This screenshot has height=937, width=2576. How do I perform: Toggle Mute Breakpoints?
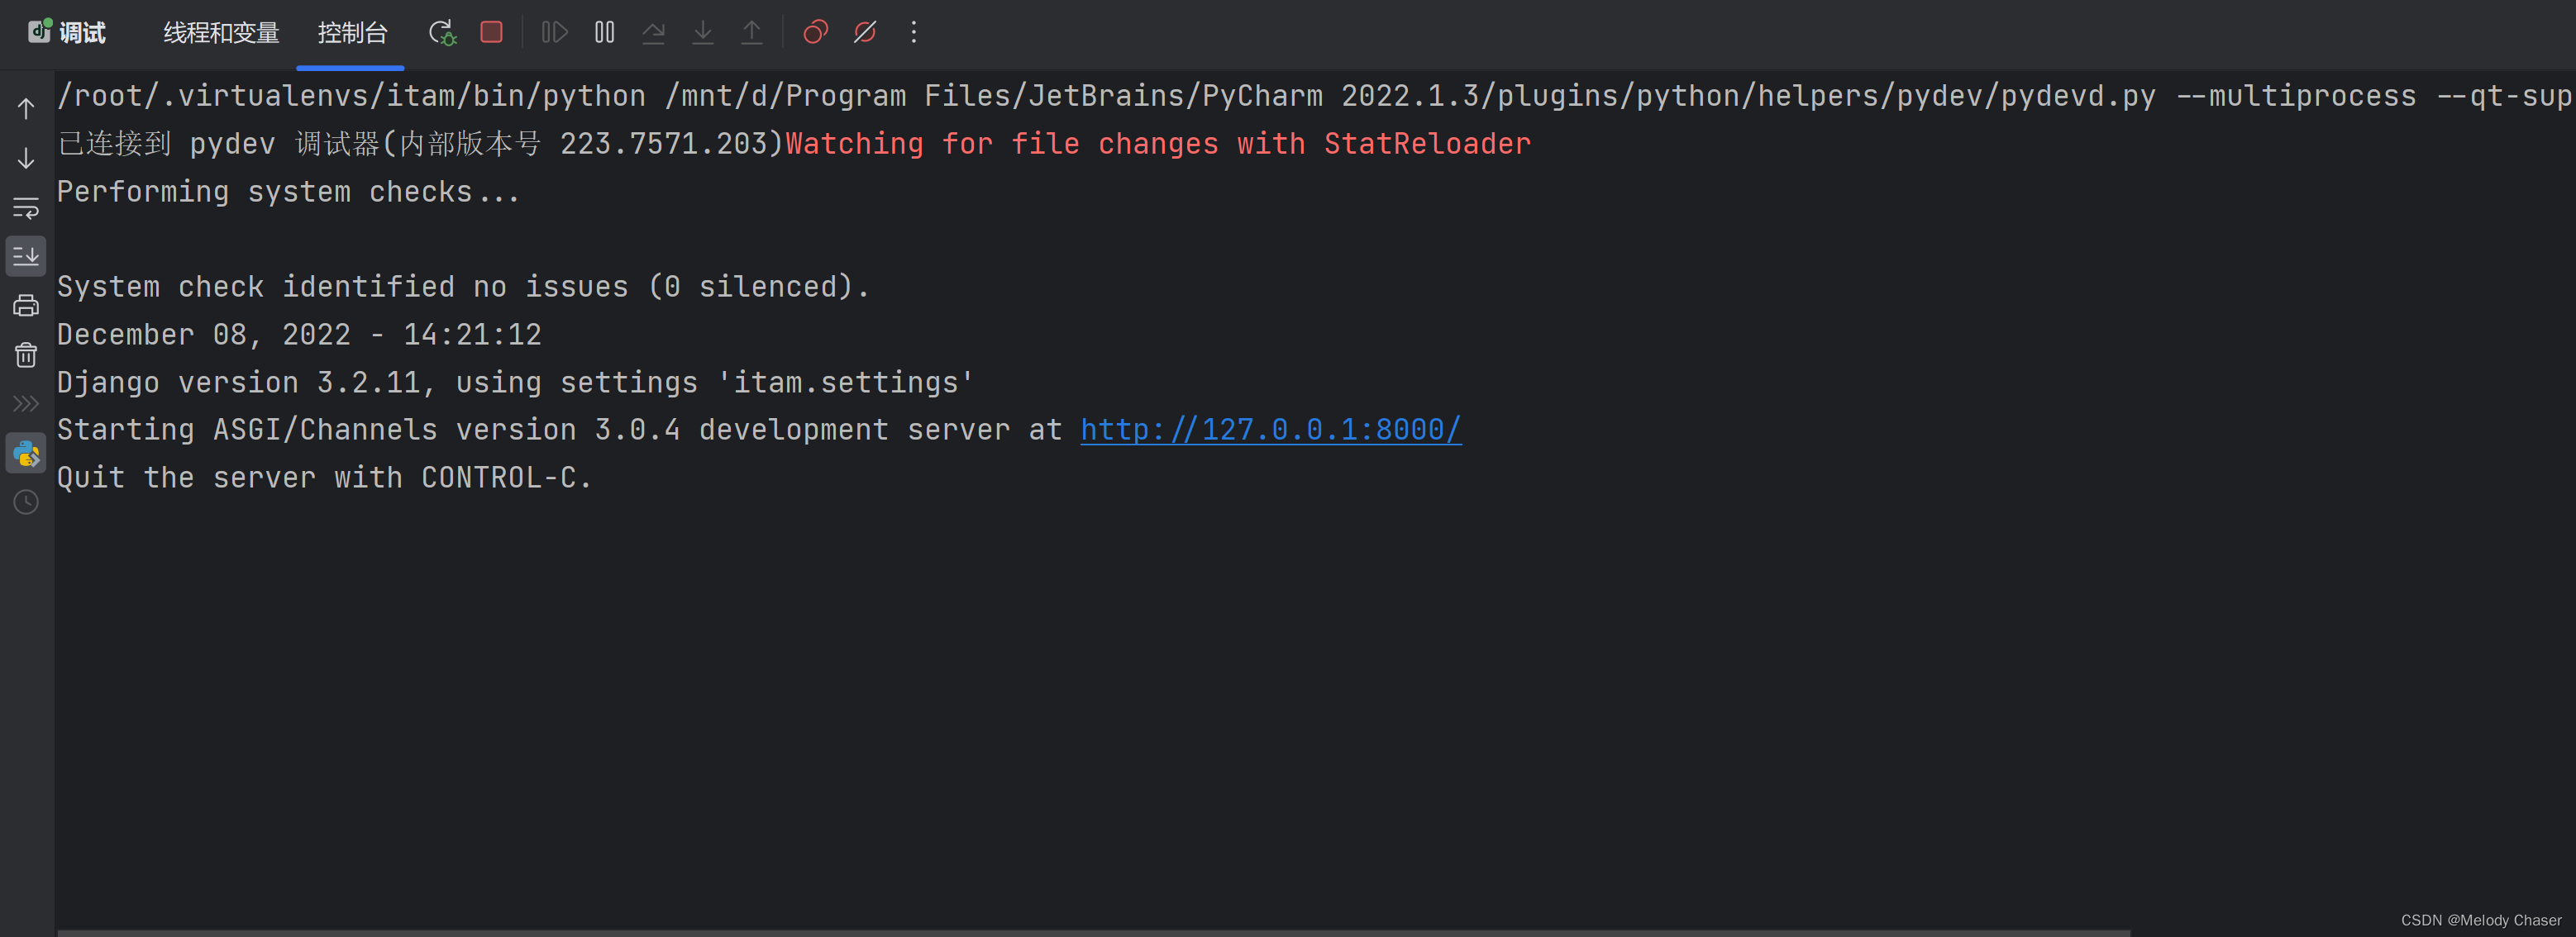[x=865, y=33]
